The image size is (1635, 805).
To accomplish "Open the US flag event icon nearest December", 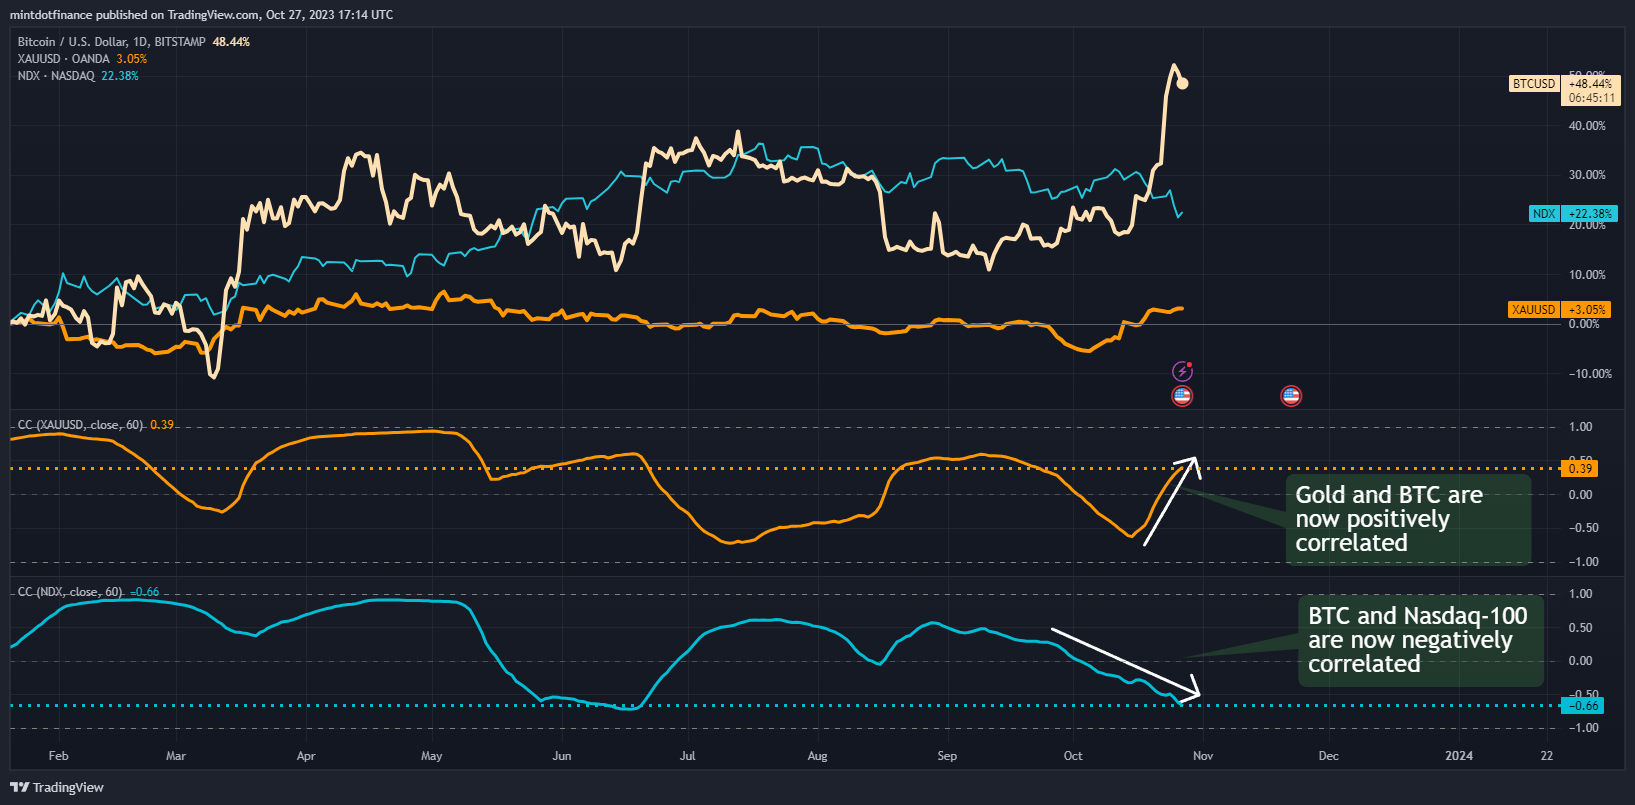I will [1291, 396].
